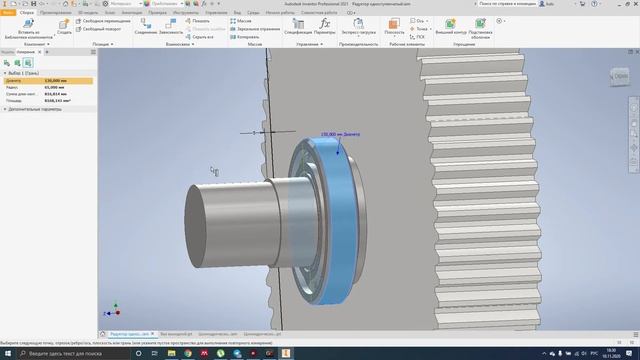Viewport: 640px width, 360px height.
Task: Switch to the Вид ribbon tab
Action: [x=237, y=13]
